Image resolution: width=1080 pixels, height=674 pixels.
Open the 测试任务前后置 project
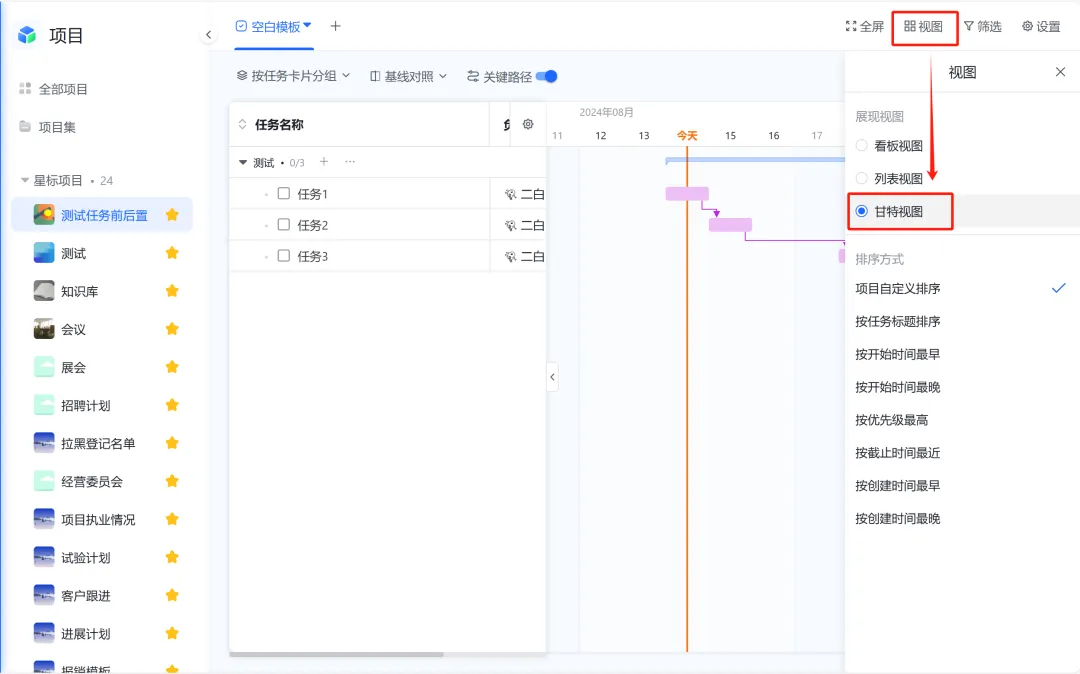(x=104, y=215)
